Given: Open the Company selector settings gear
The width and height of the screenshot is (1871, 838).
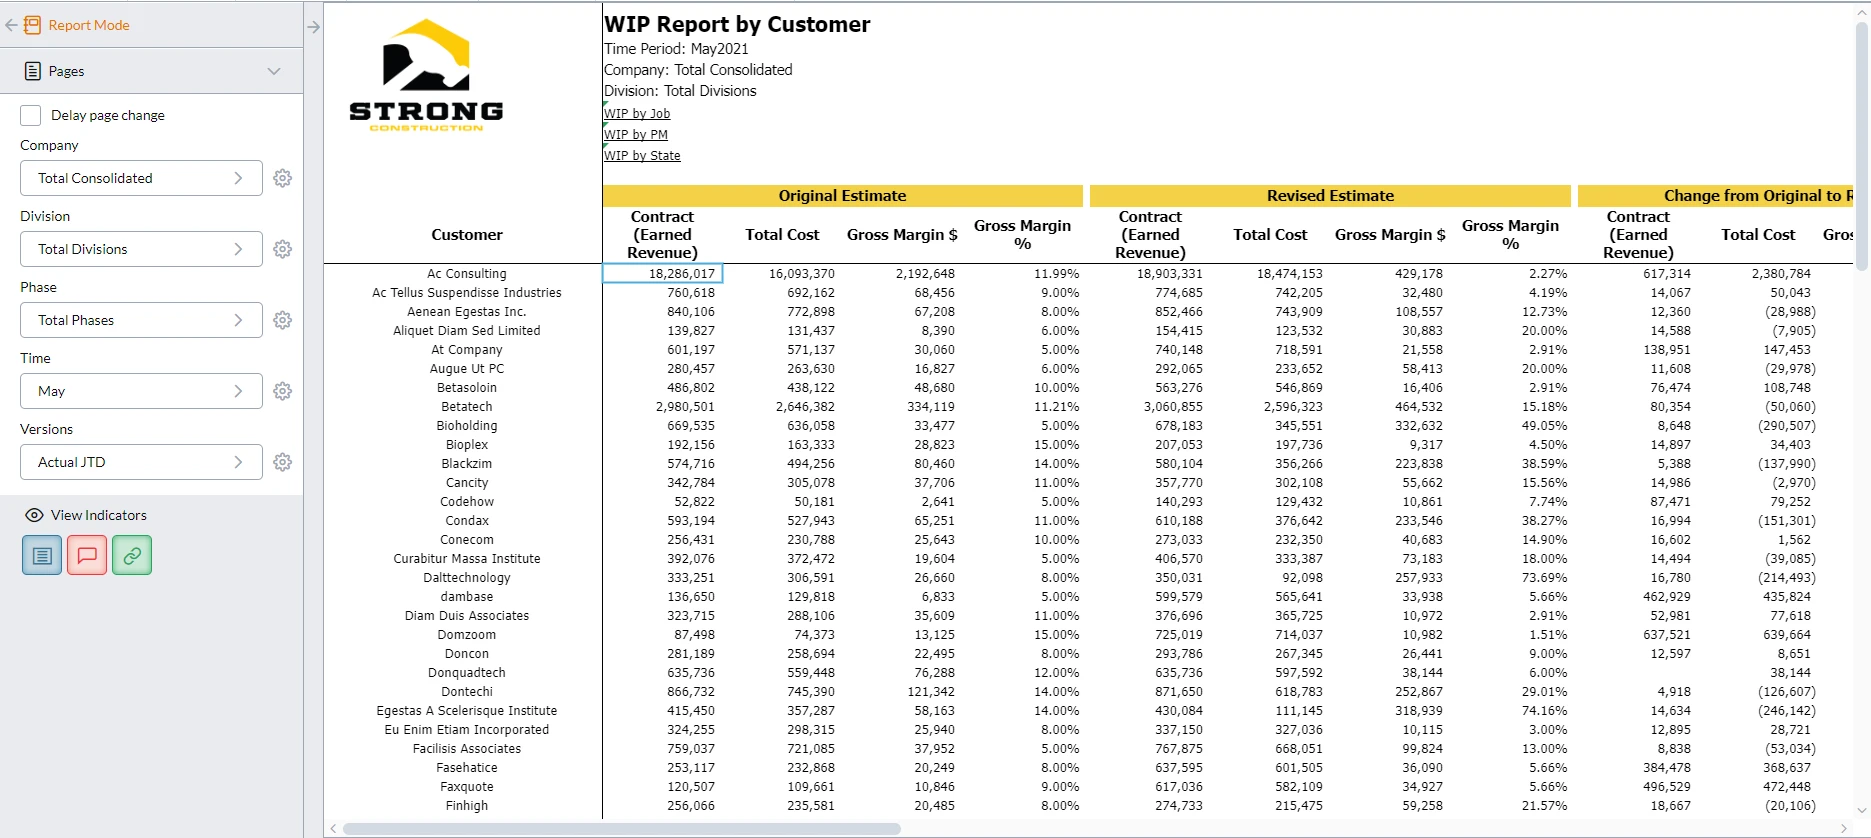Looking at the screenshot, I should pyautogui.click(x=283, y=178).
